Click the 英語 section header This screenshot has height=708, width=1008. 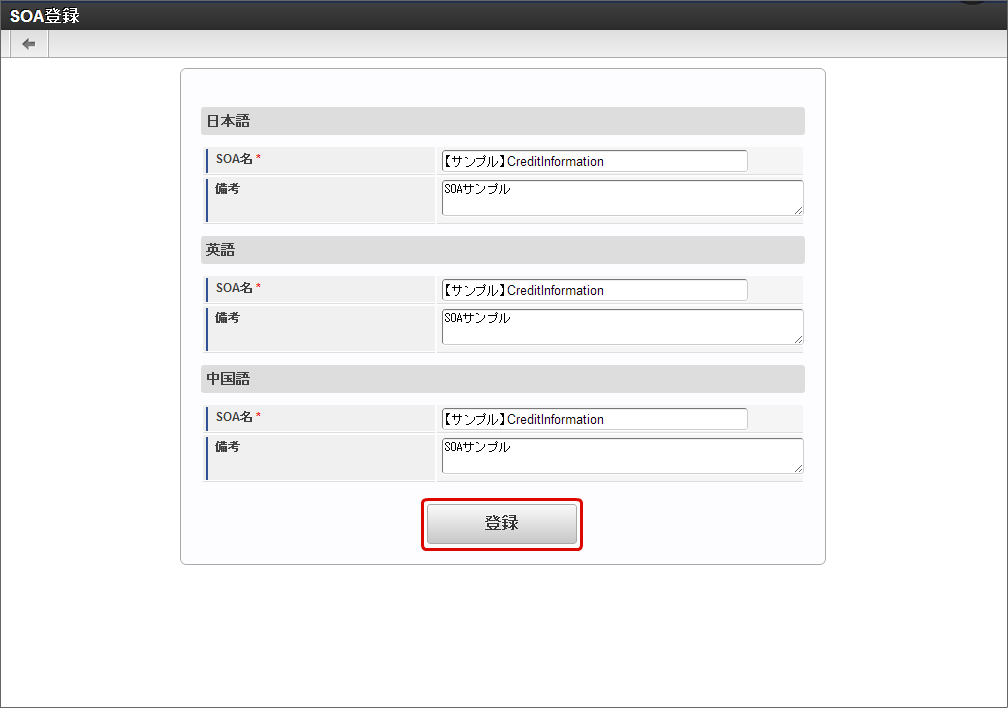pyautogui.click(x=503, y=250)
